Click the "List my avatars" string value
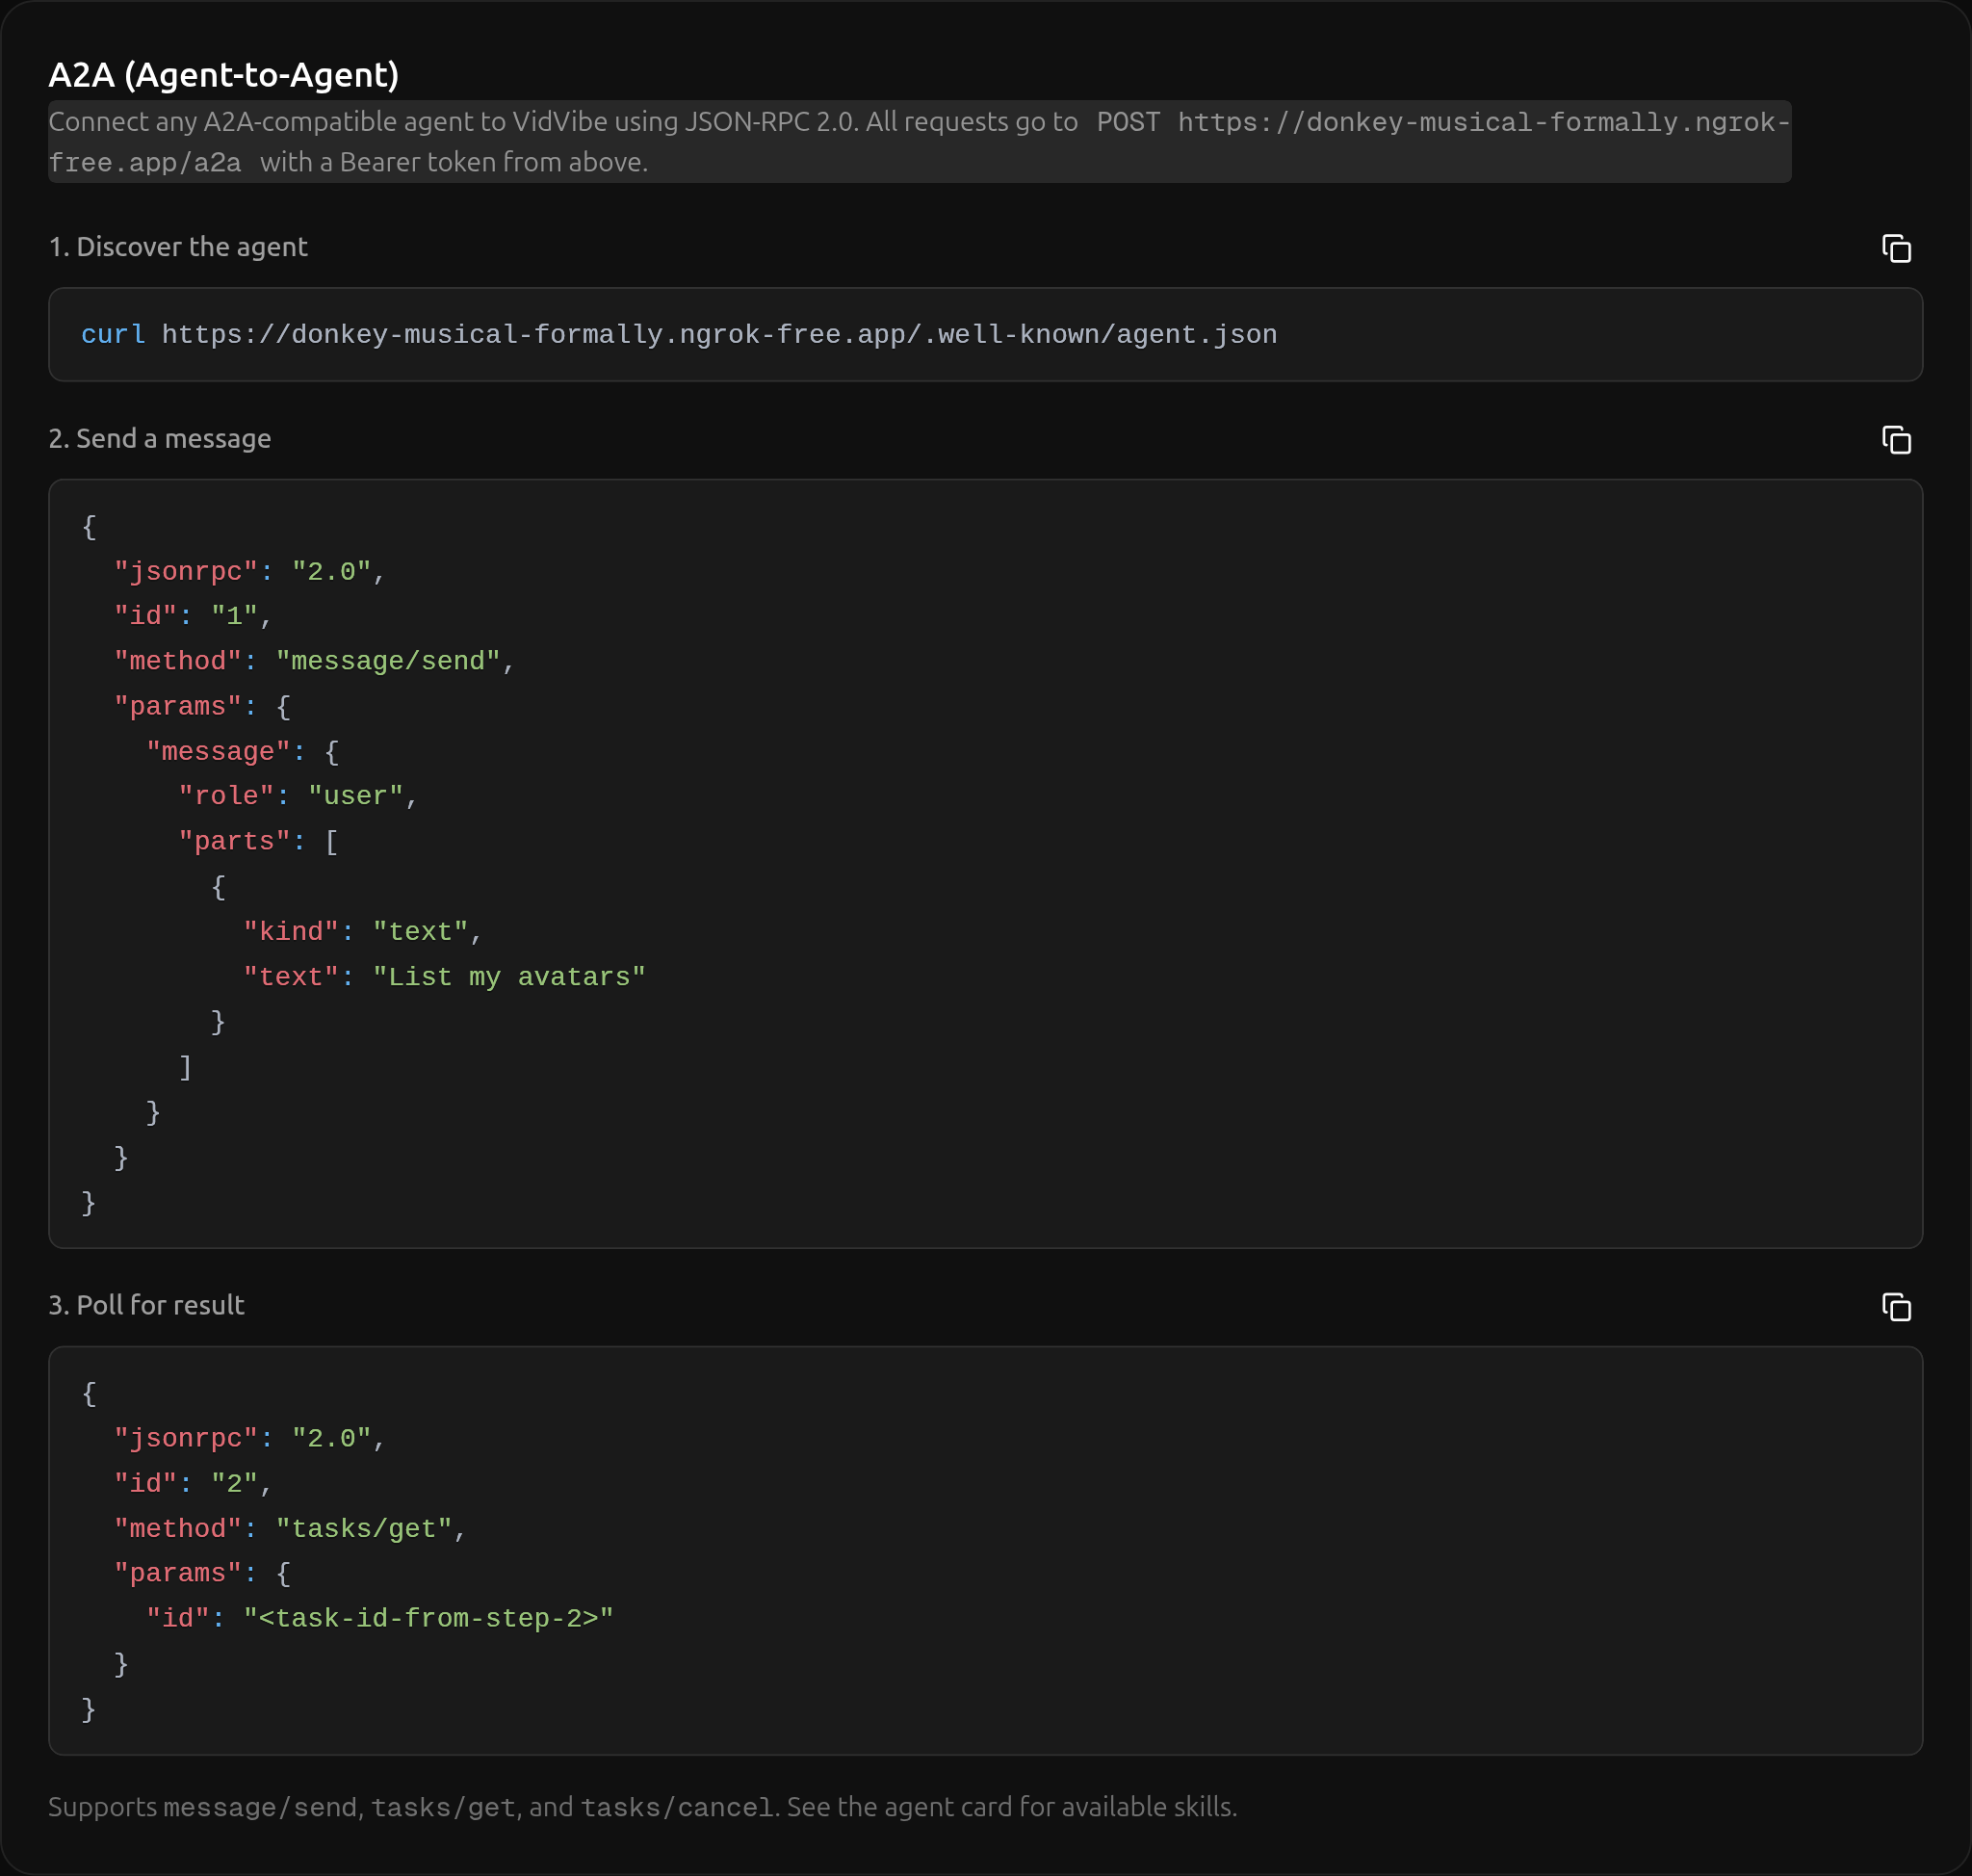This screenshot has height=1876, width=1972. pos(509,977)
